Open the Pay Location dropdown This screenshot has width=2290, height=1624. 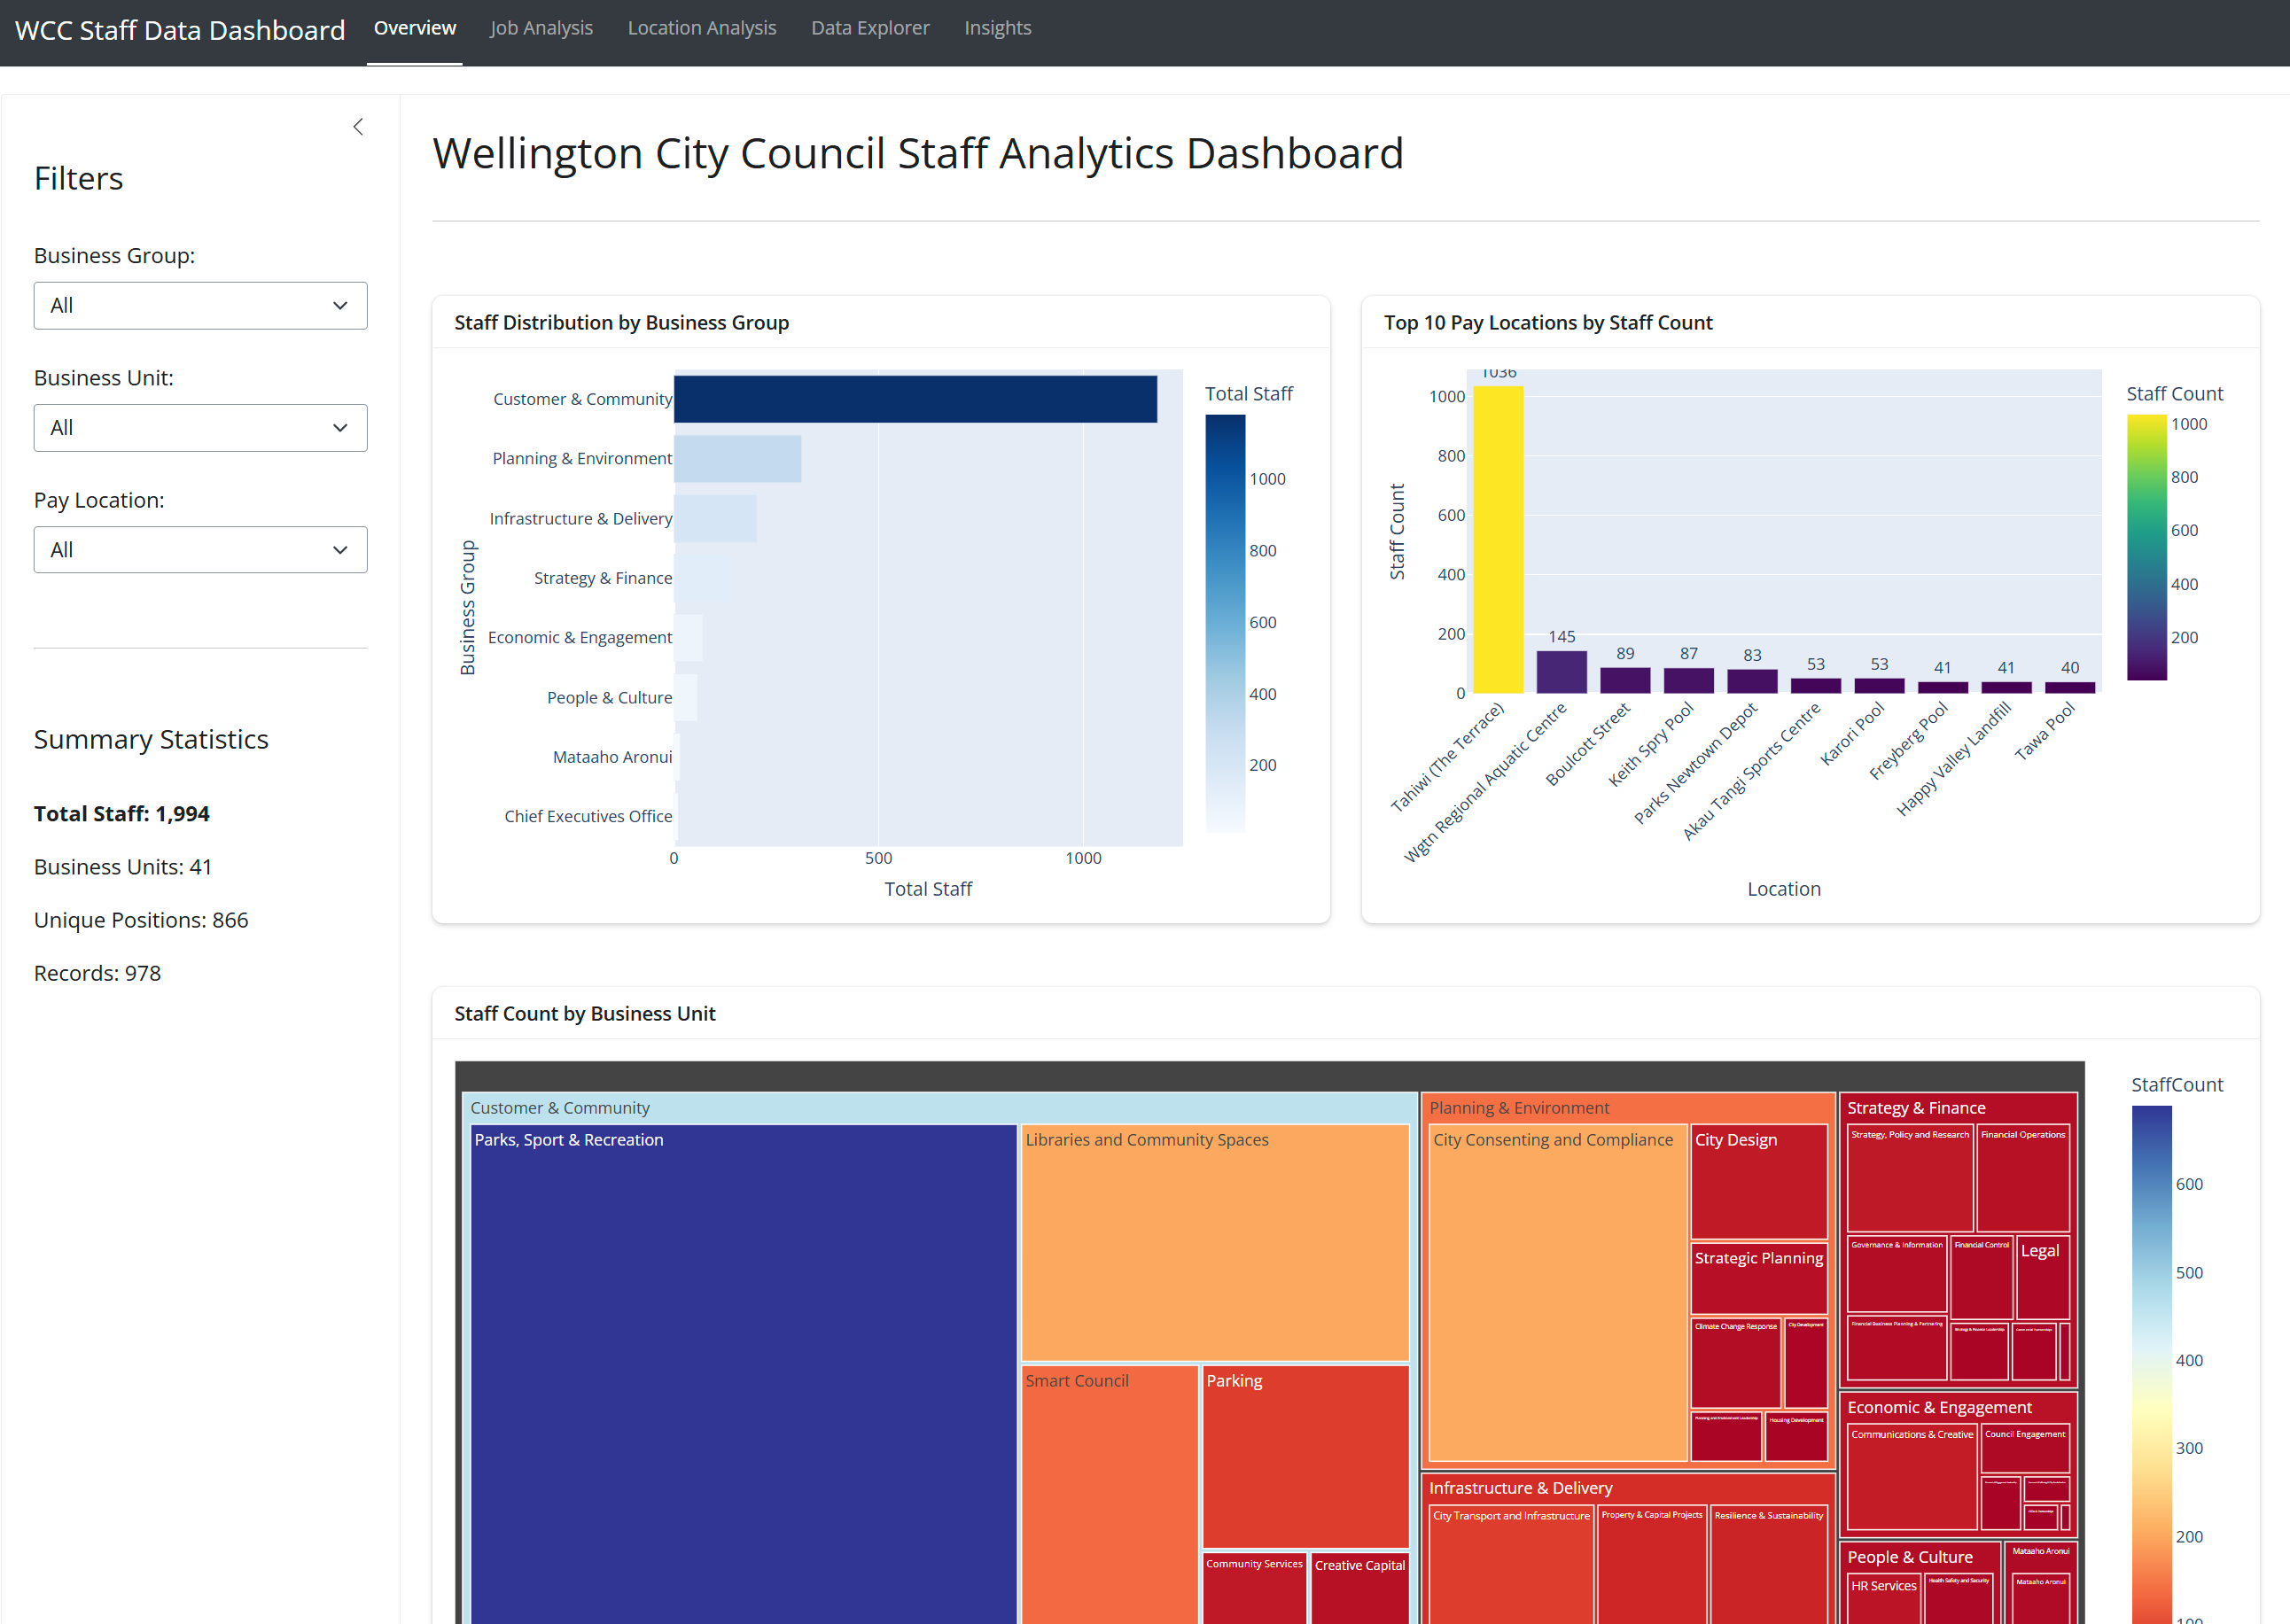200,549
